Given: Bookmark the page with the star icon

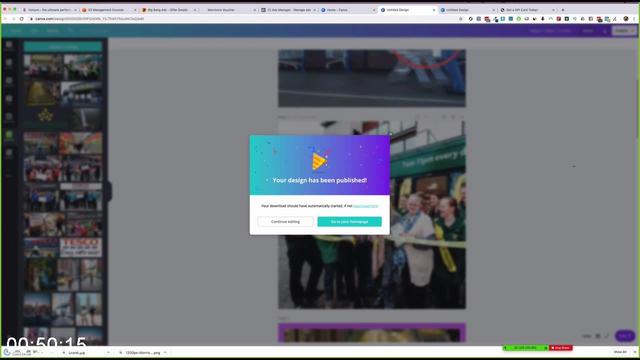Looking at the screenshot, I should (x=461, y=19).
